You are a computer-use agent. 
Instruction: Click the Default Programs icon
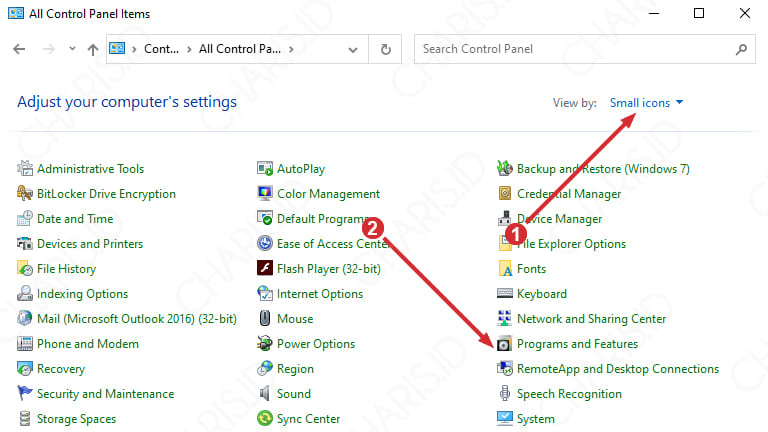(265, 218)
